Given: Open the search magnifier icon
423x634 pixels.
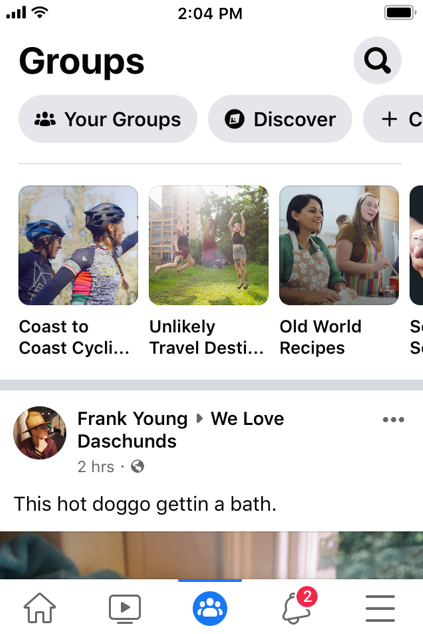Looking at the screenshot, I should click(377, 60).
